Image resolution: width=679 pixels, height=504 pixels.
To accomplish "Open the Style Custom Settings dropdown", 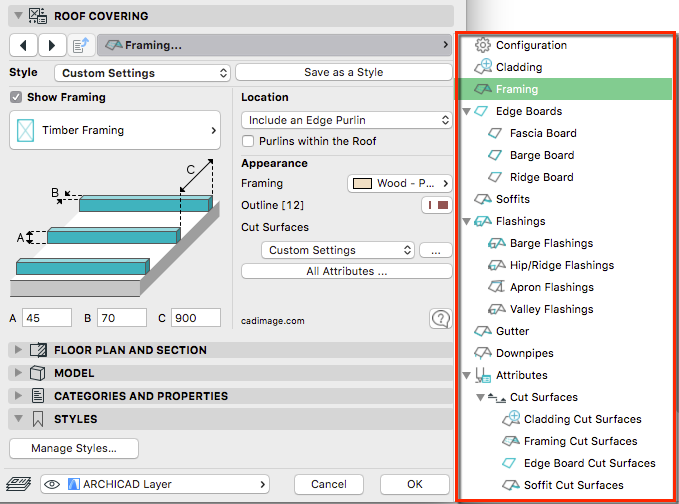I will click(142, 73).
